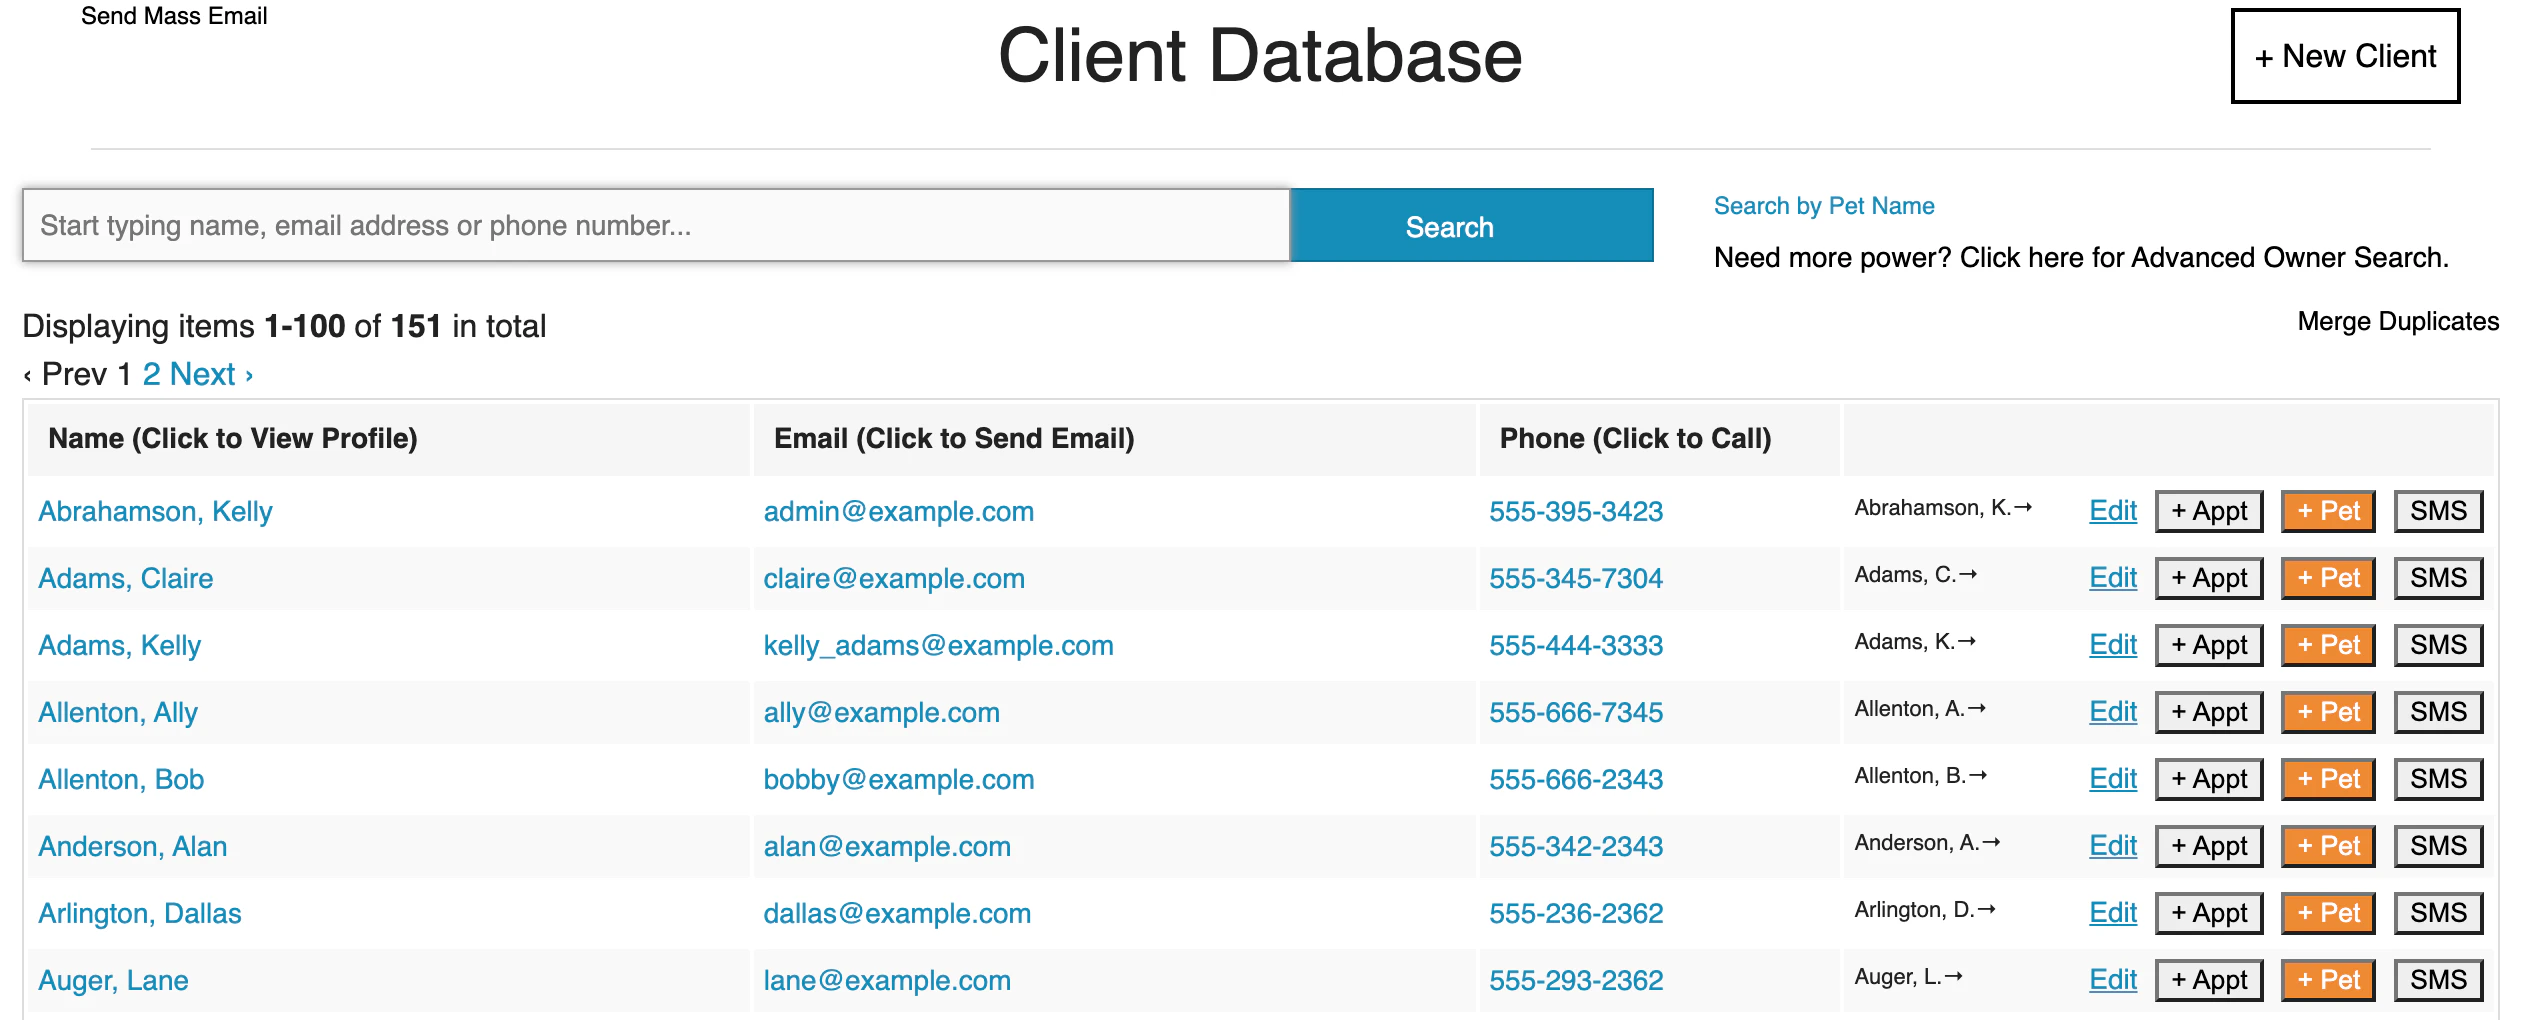The image size is (2522, 1020).
Task: Click the Allenton, A. arrow shortcut
Action: 1920,709
